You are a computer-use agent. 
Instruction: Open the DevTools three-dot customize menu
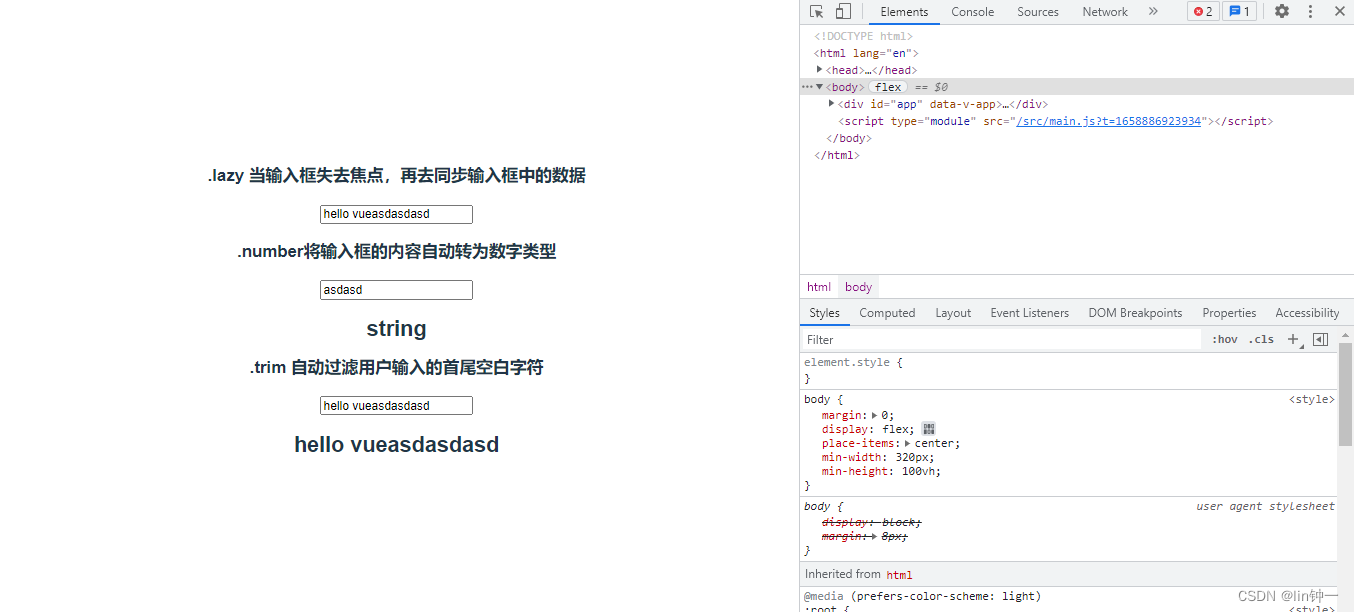(1310, 12)
